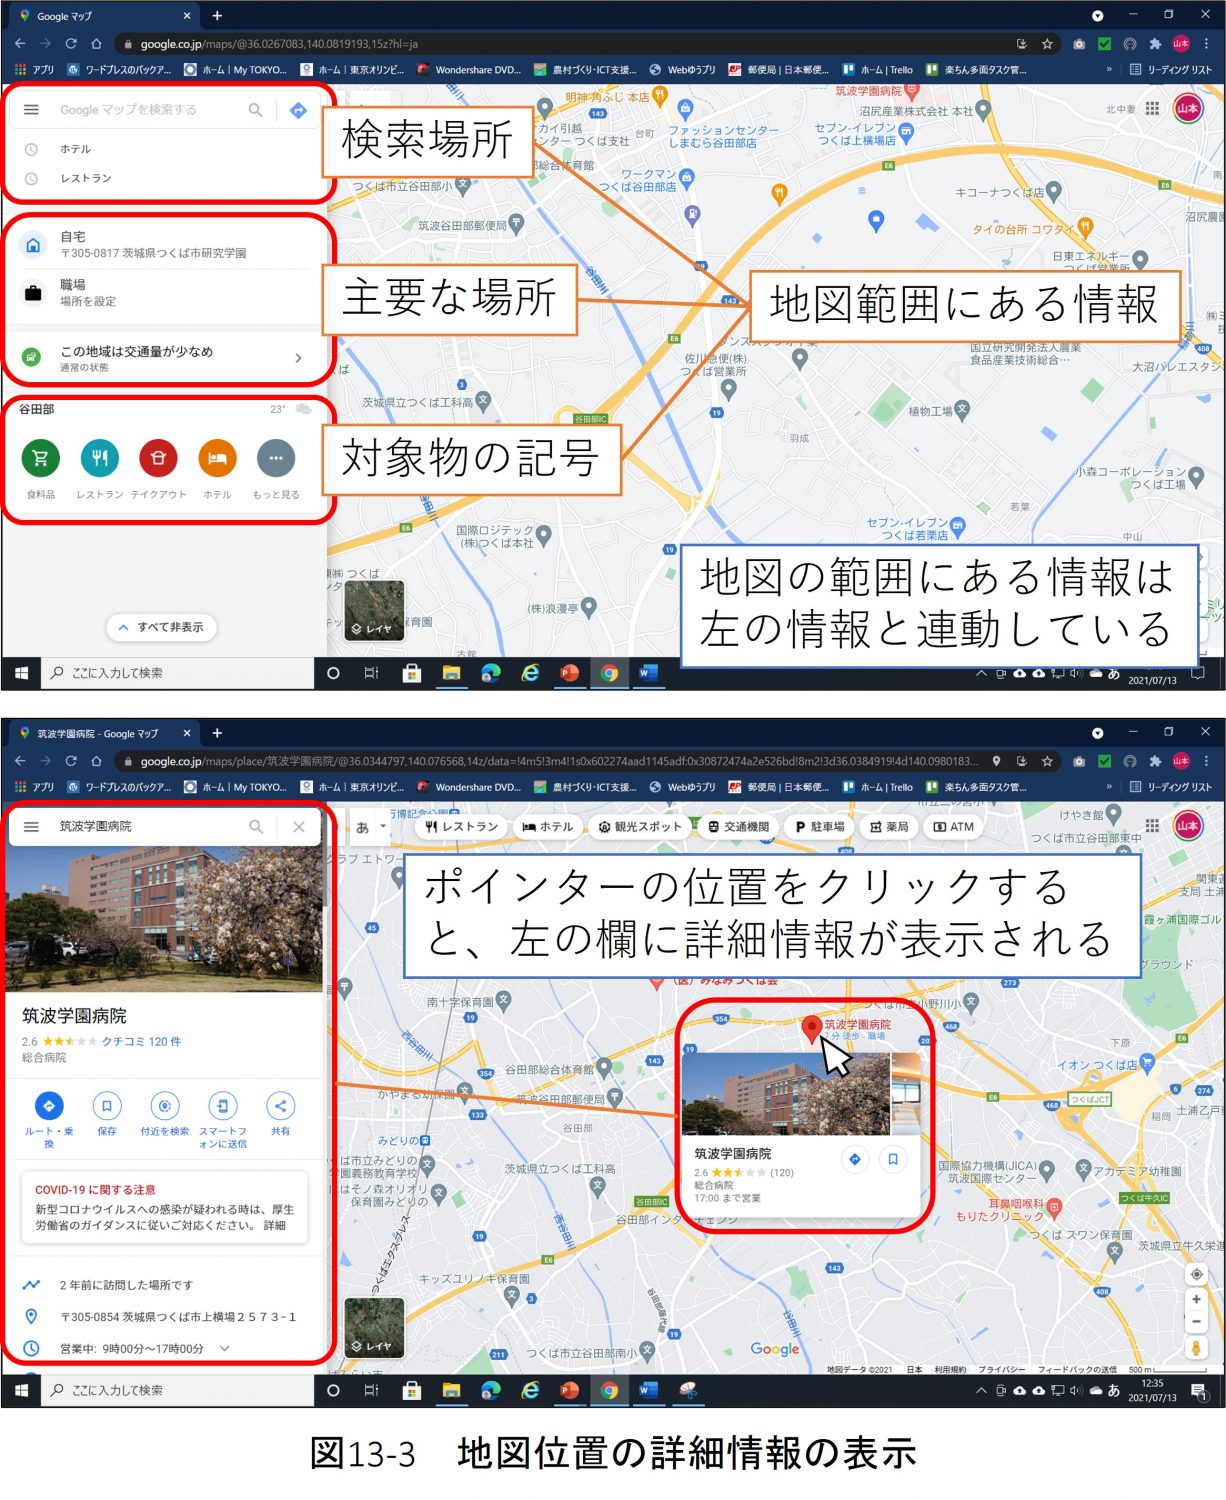Click the ルート・乗換 directions icon
The image size is (1226, 1500).
pos(49,1105)
